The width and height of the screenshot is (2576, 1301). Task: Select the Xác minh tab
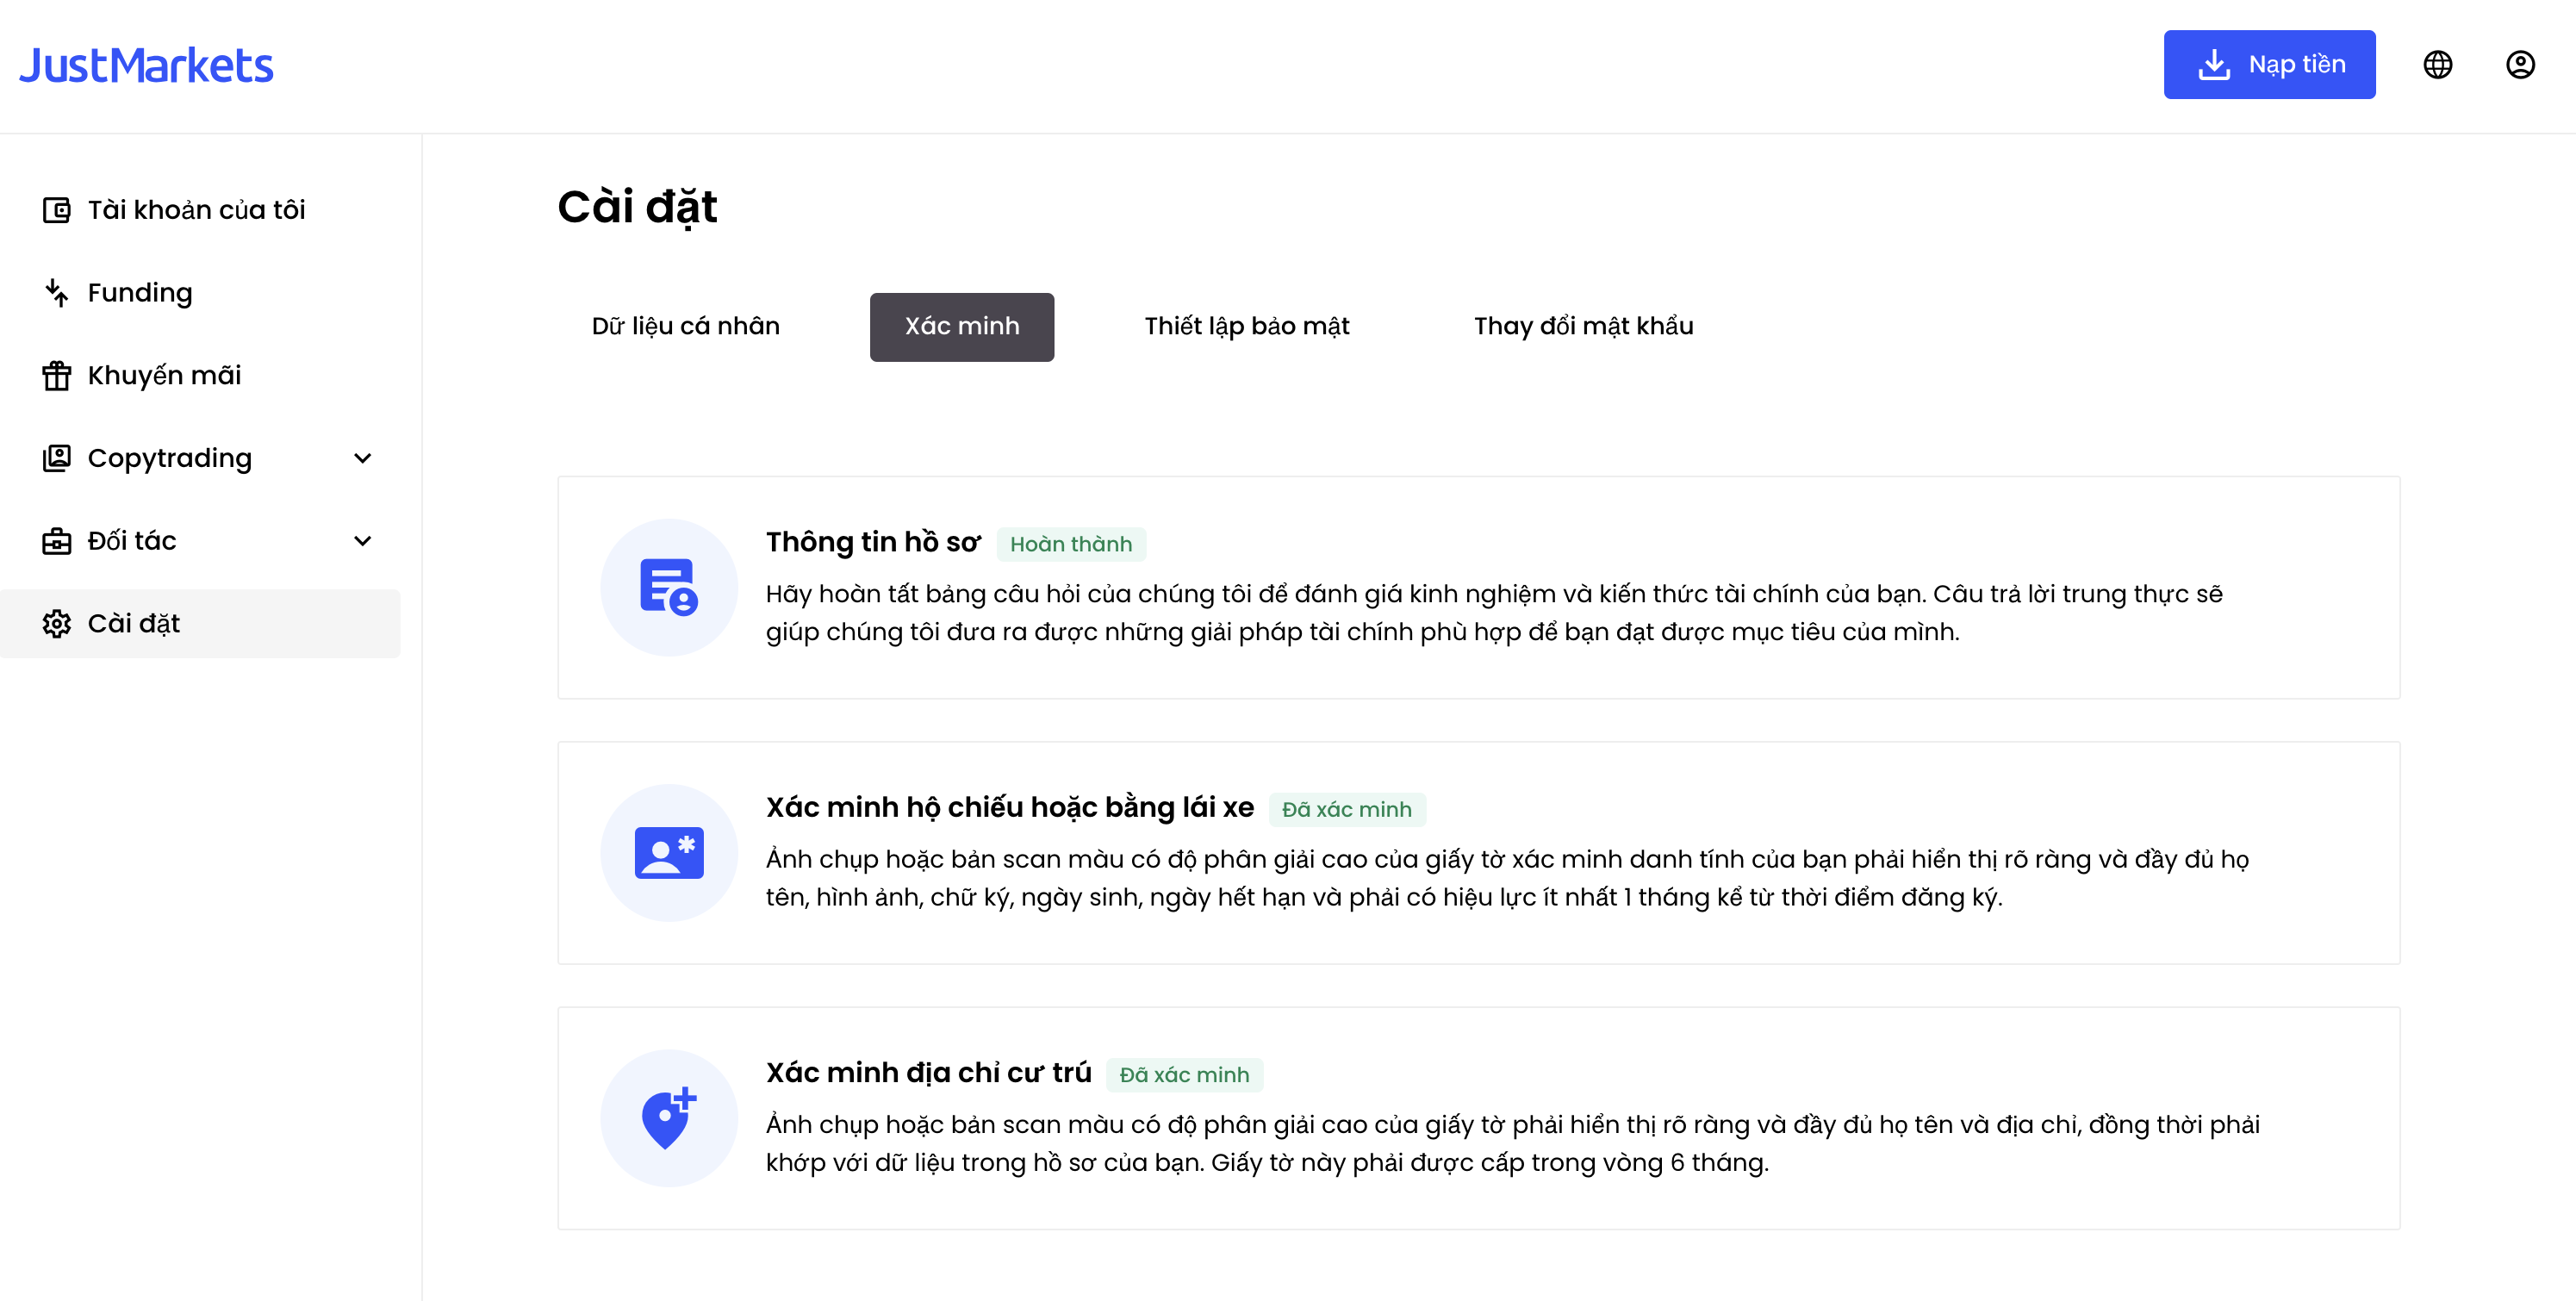[962, 327]
